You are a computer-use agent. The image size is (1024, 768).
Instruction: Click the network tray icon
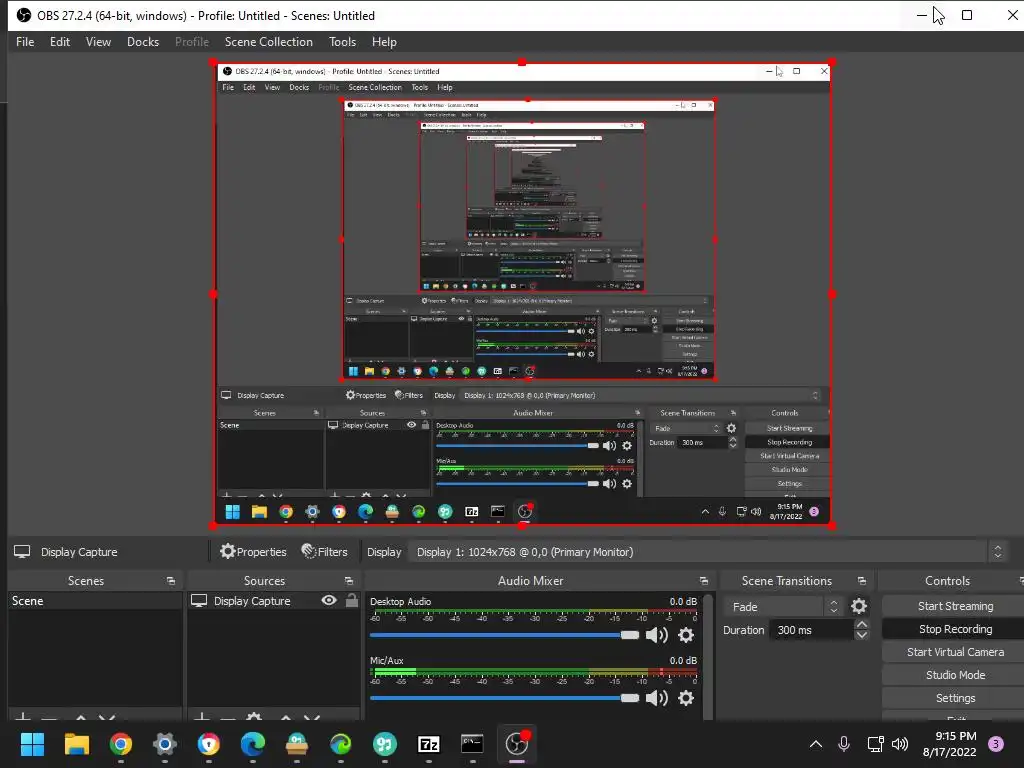[x=875, y=744]
